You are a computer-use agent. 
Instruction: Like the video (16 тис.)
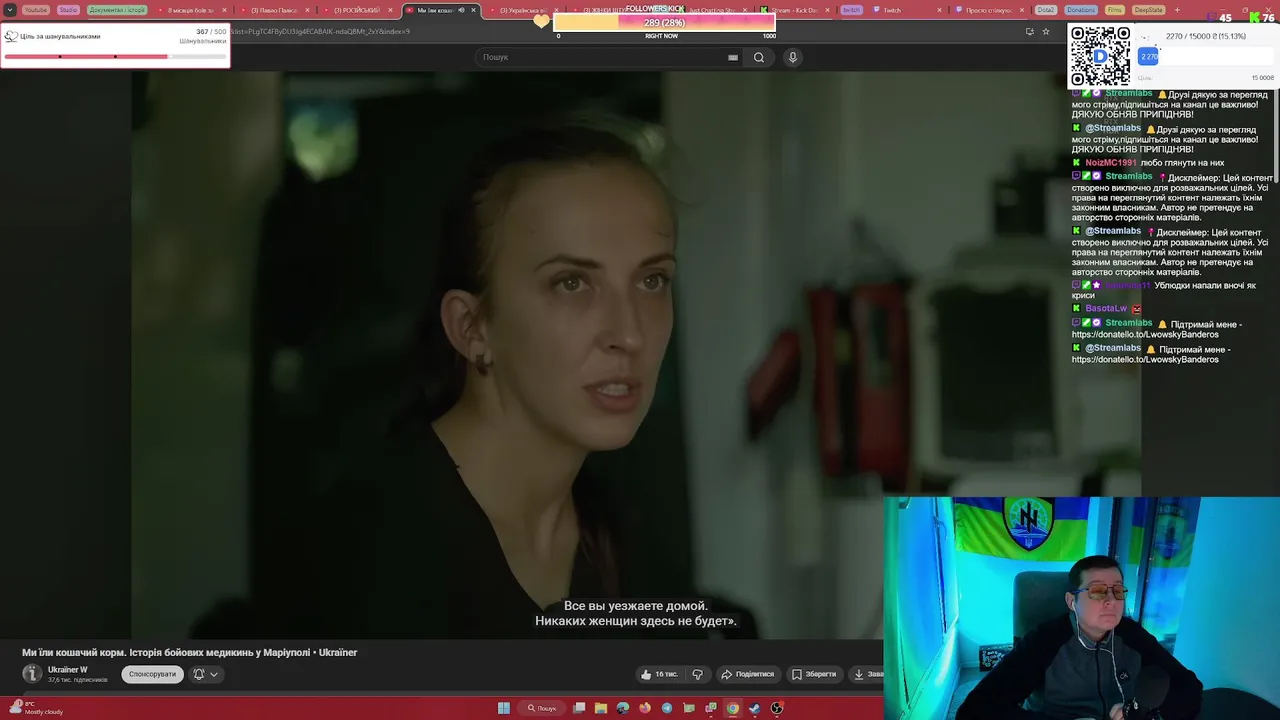pos(660,674)
